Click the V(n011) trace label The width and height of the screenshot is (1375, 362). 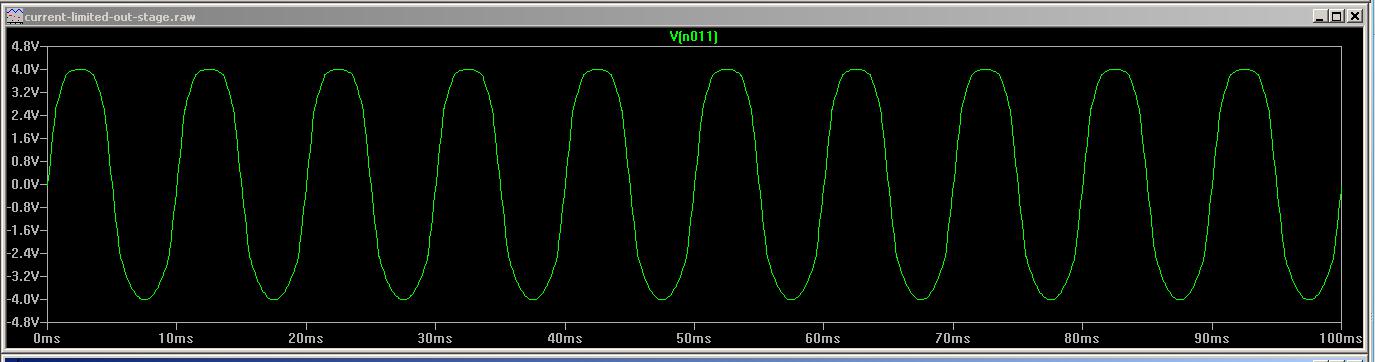tap(694, 37)
